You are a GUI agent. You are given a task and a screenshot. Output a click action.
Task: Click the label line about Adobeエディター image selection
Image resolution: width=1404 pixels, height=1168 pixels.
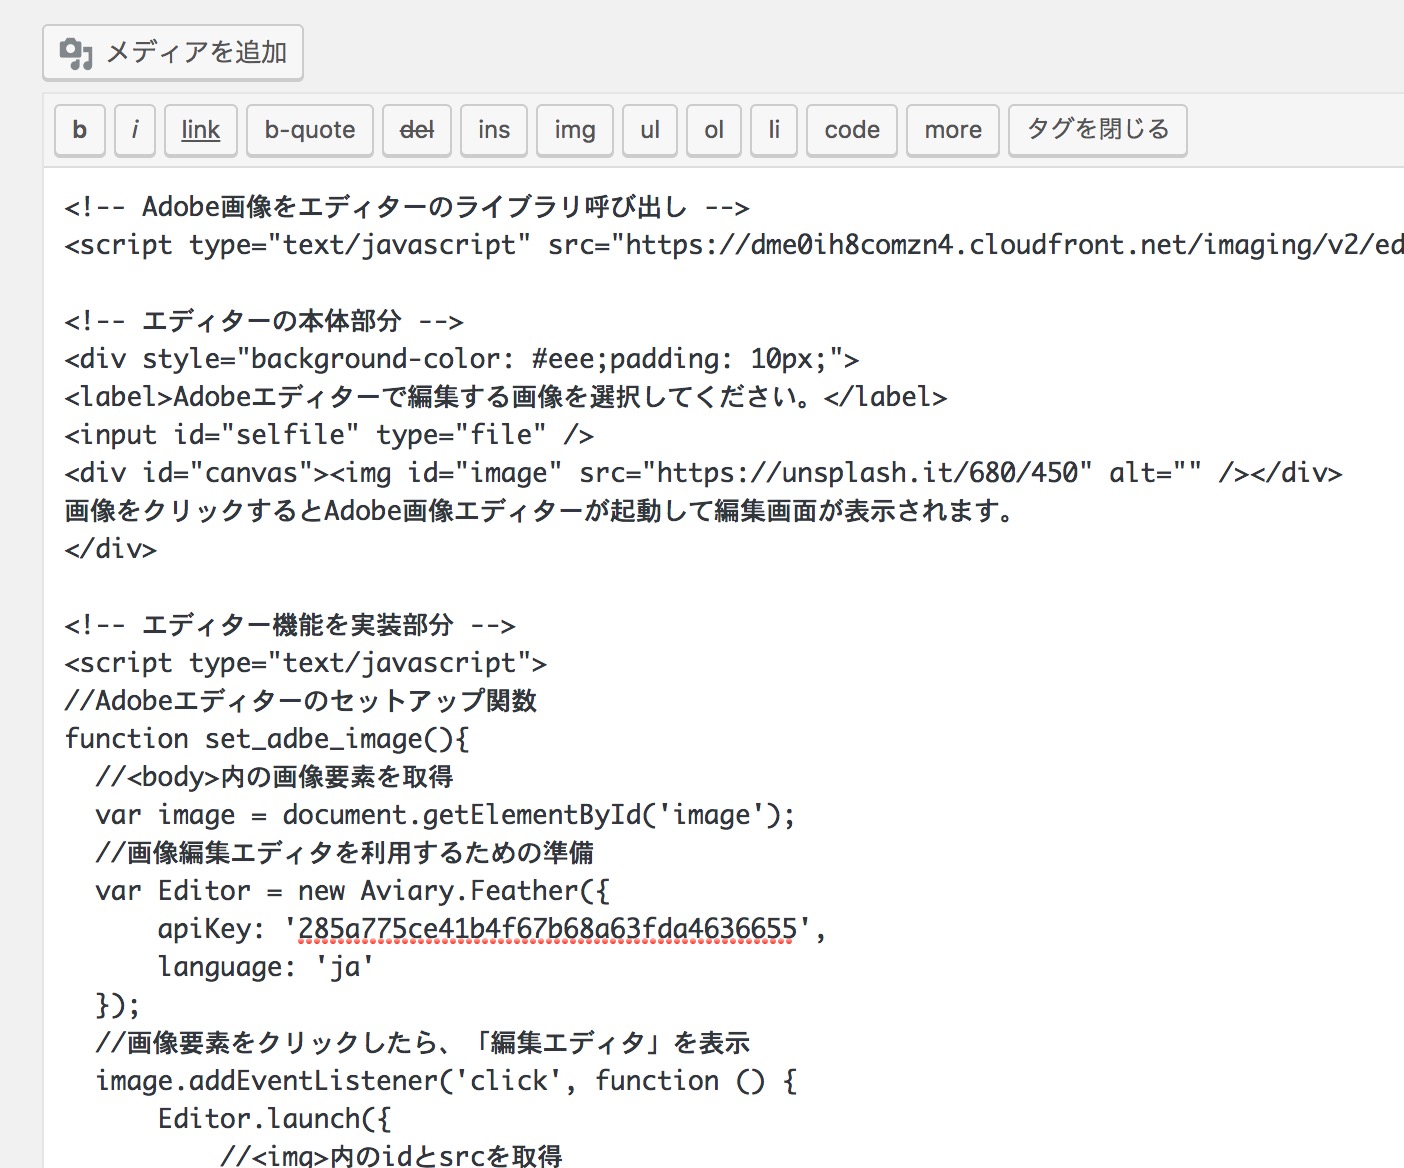pyautogui.click(x=506, y=397)
